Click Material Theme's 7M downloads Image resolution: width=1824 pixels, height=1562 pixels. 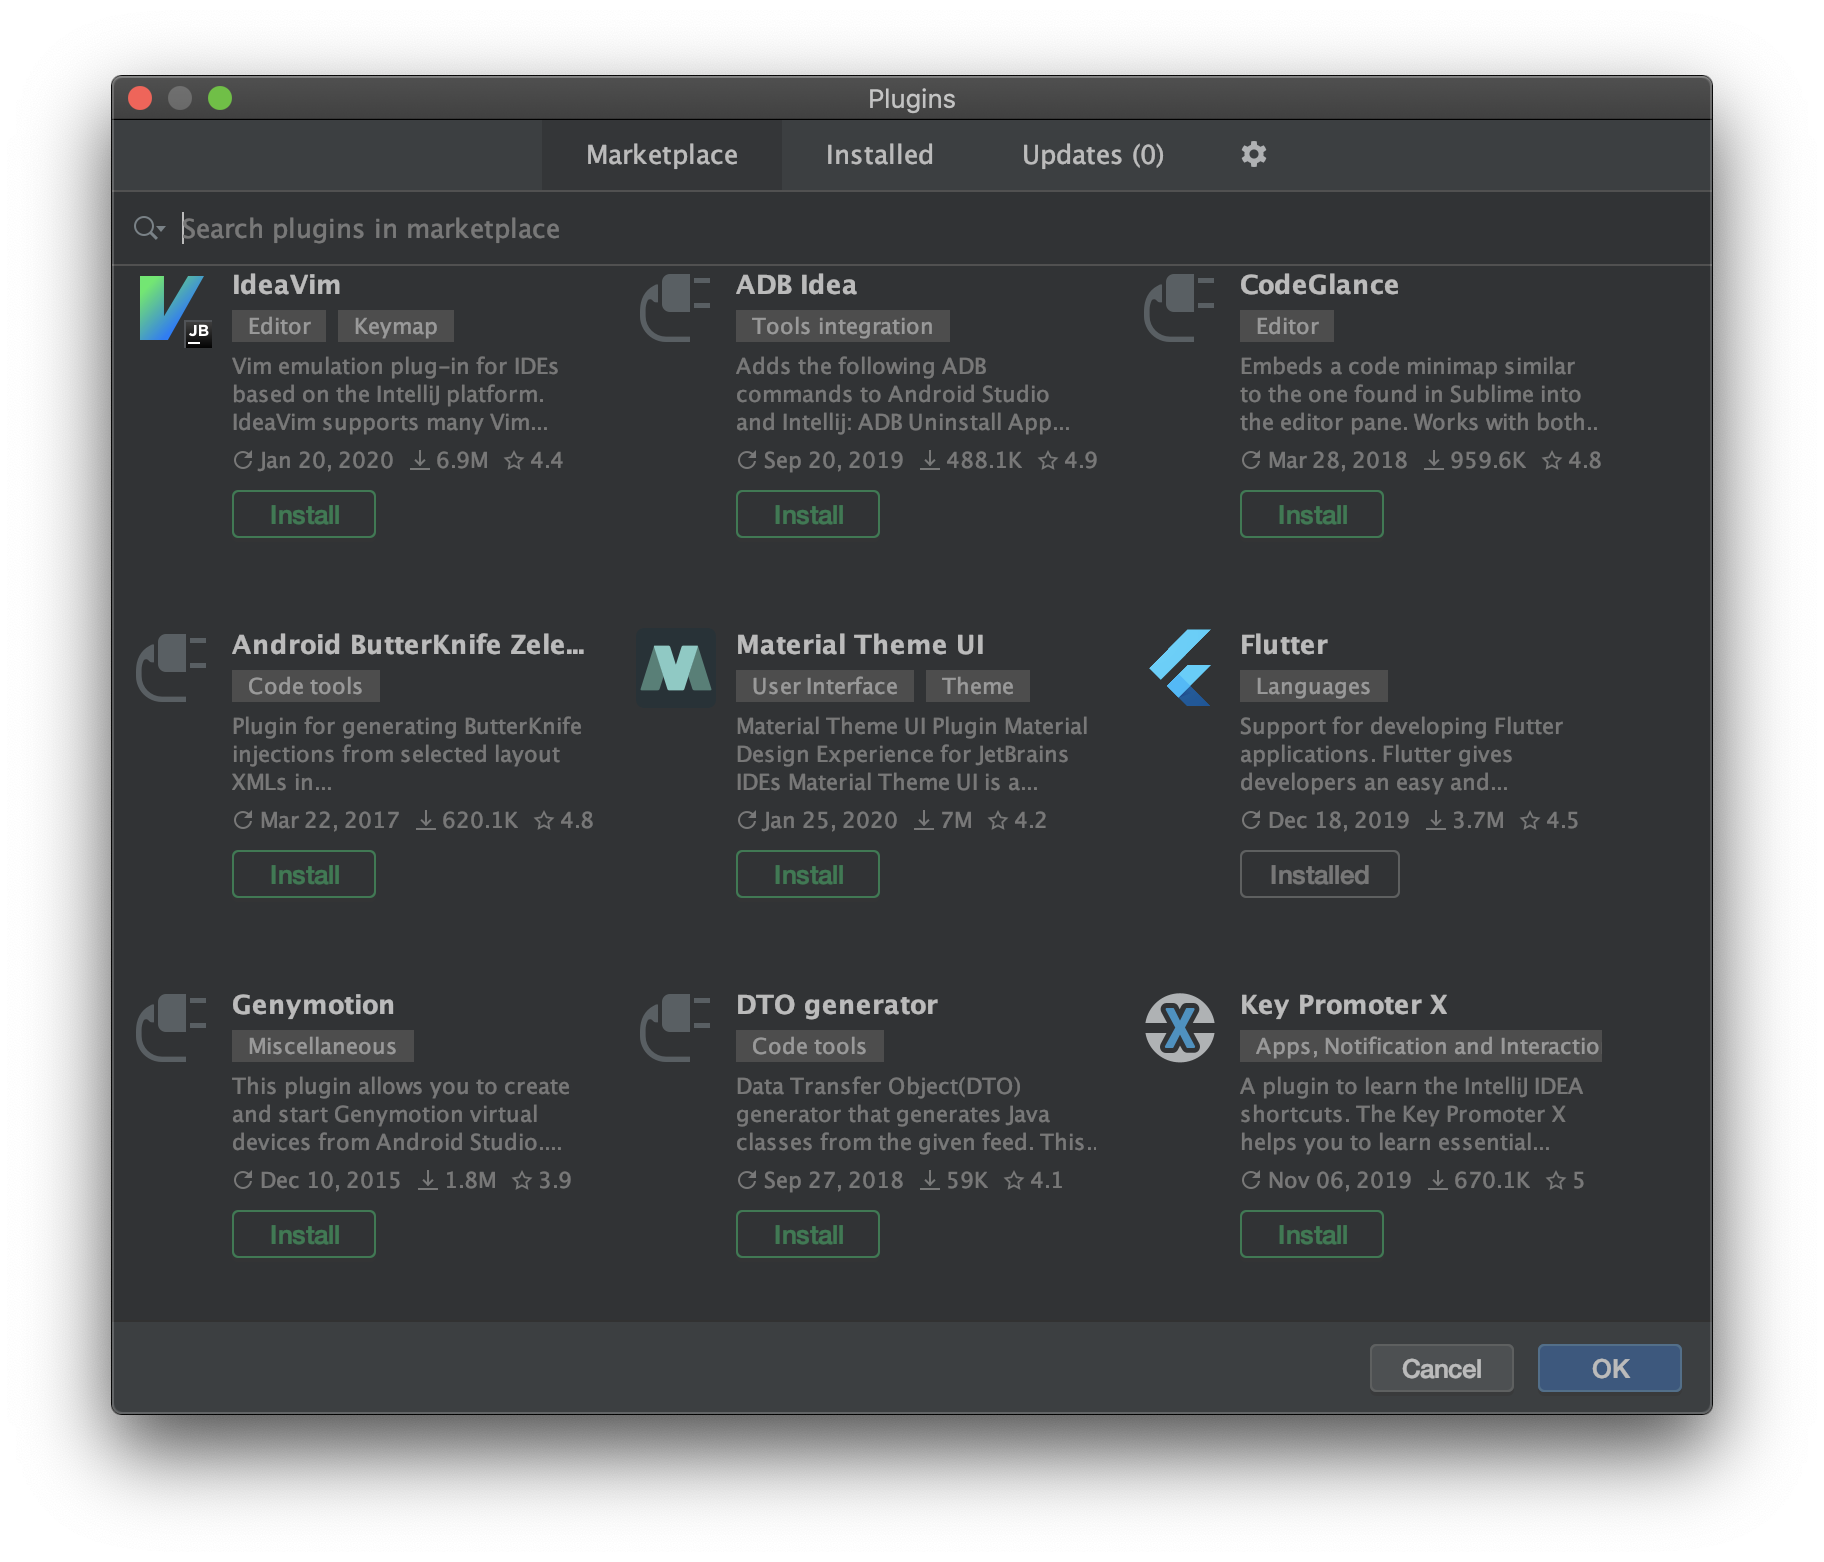[943, 821]
